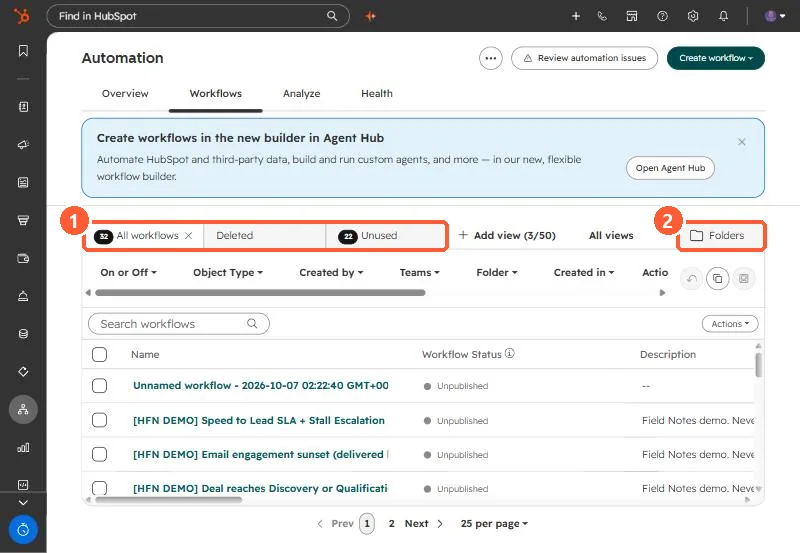Image resolution: width=800 pixels, height=553 pixels.
Task: Check the Unnamed workflow row checkbox
Action: pyautogui.click(x=99, y=386)
